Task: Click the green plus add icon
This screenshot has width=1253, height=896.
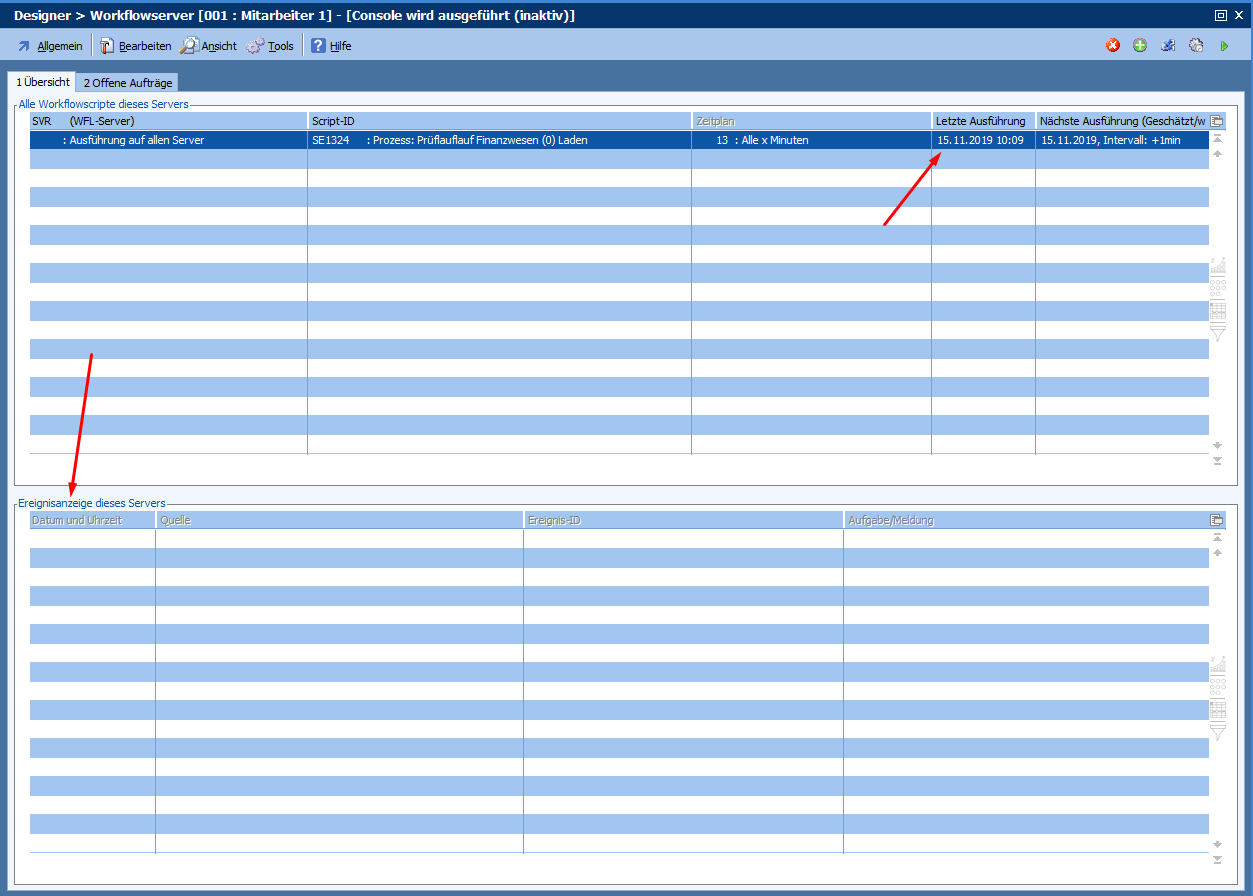Action: 1140,46
